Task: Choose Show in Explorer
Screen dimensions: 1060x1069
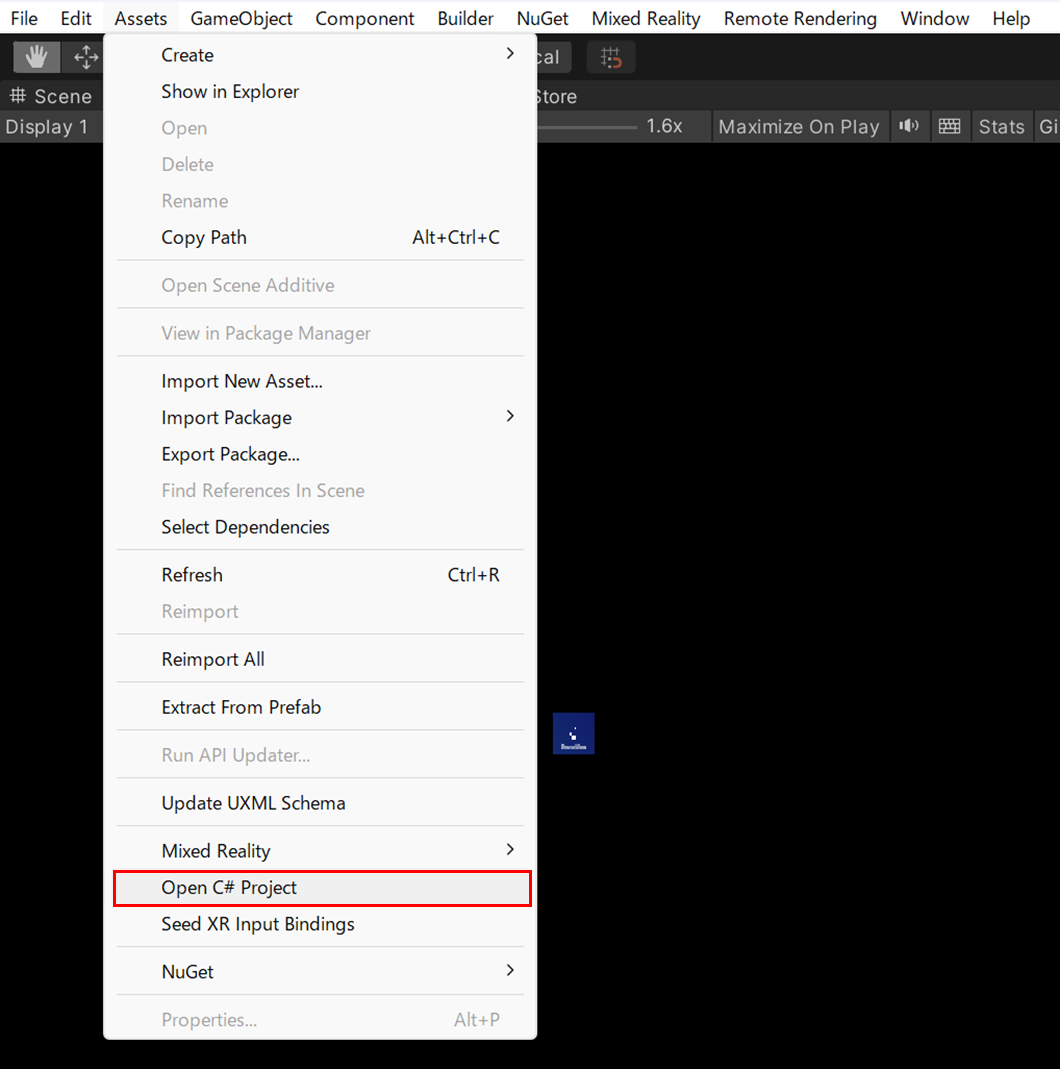Action: click(320, 91)
